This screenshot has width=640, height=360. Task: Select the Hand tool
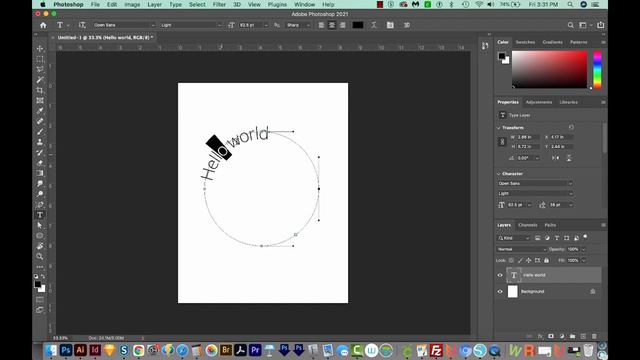(x=40, y=246)
